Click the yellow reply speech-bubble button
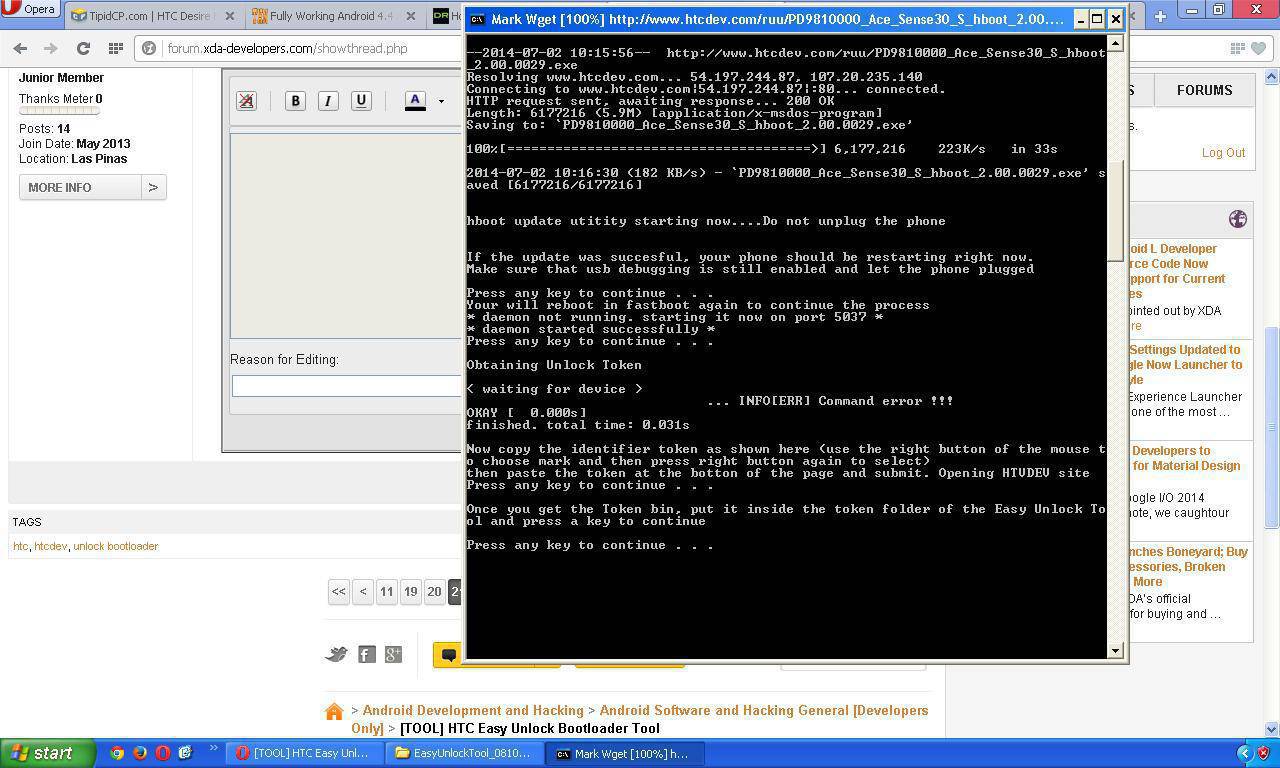This screenshot has width=1280, height=768. 449,655
